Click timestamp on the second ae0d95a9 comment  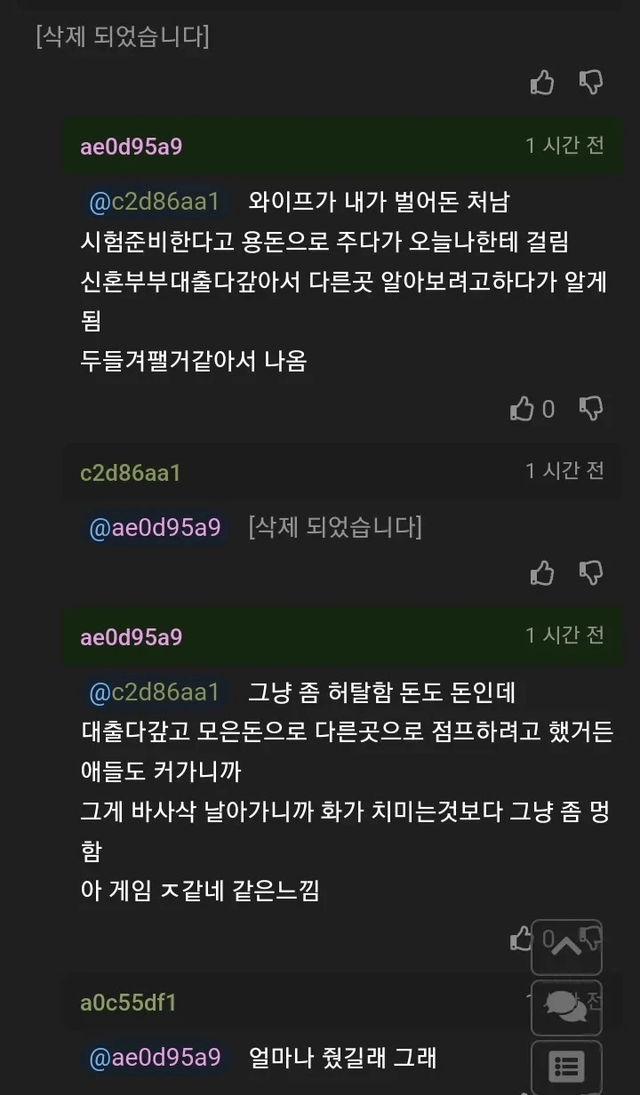point(565,636)
